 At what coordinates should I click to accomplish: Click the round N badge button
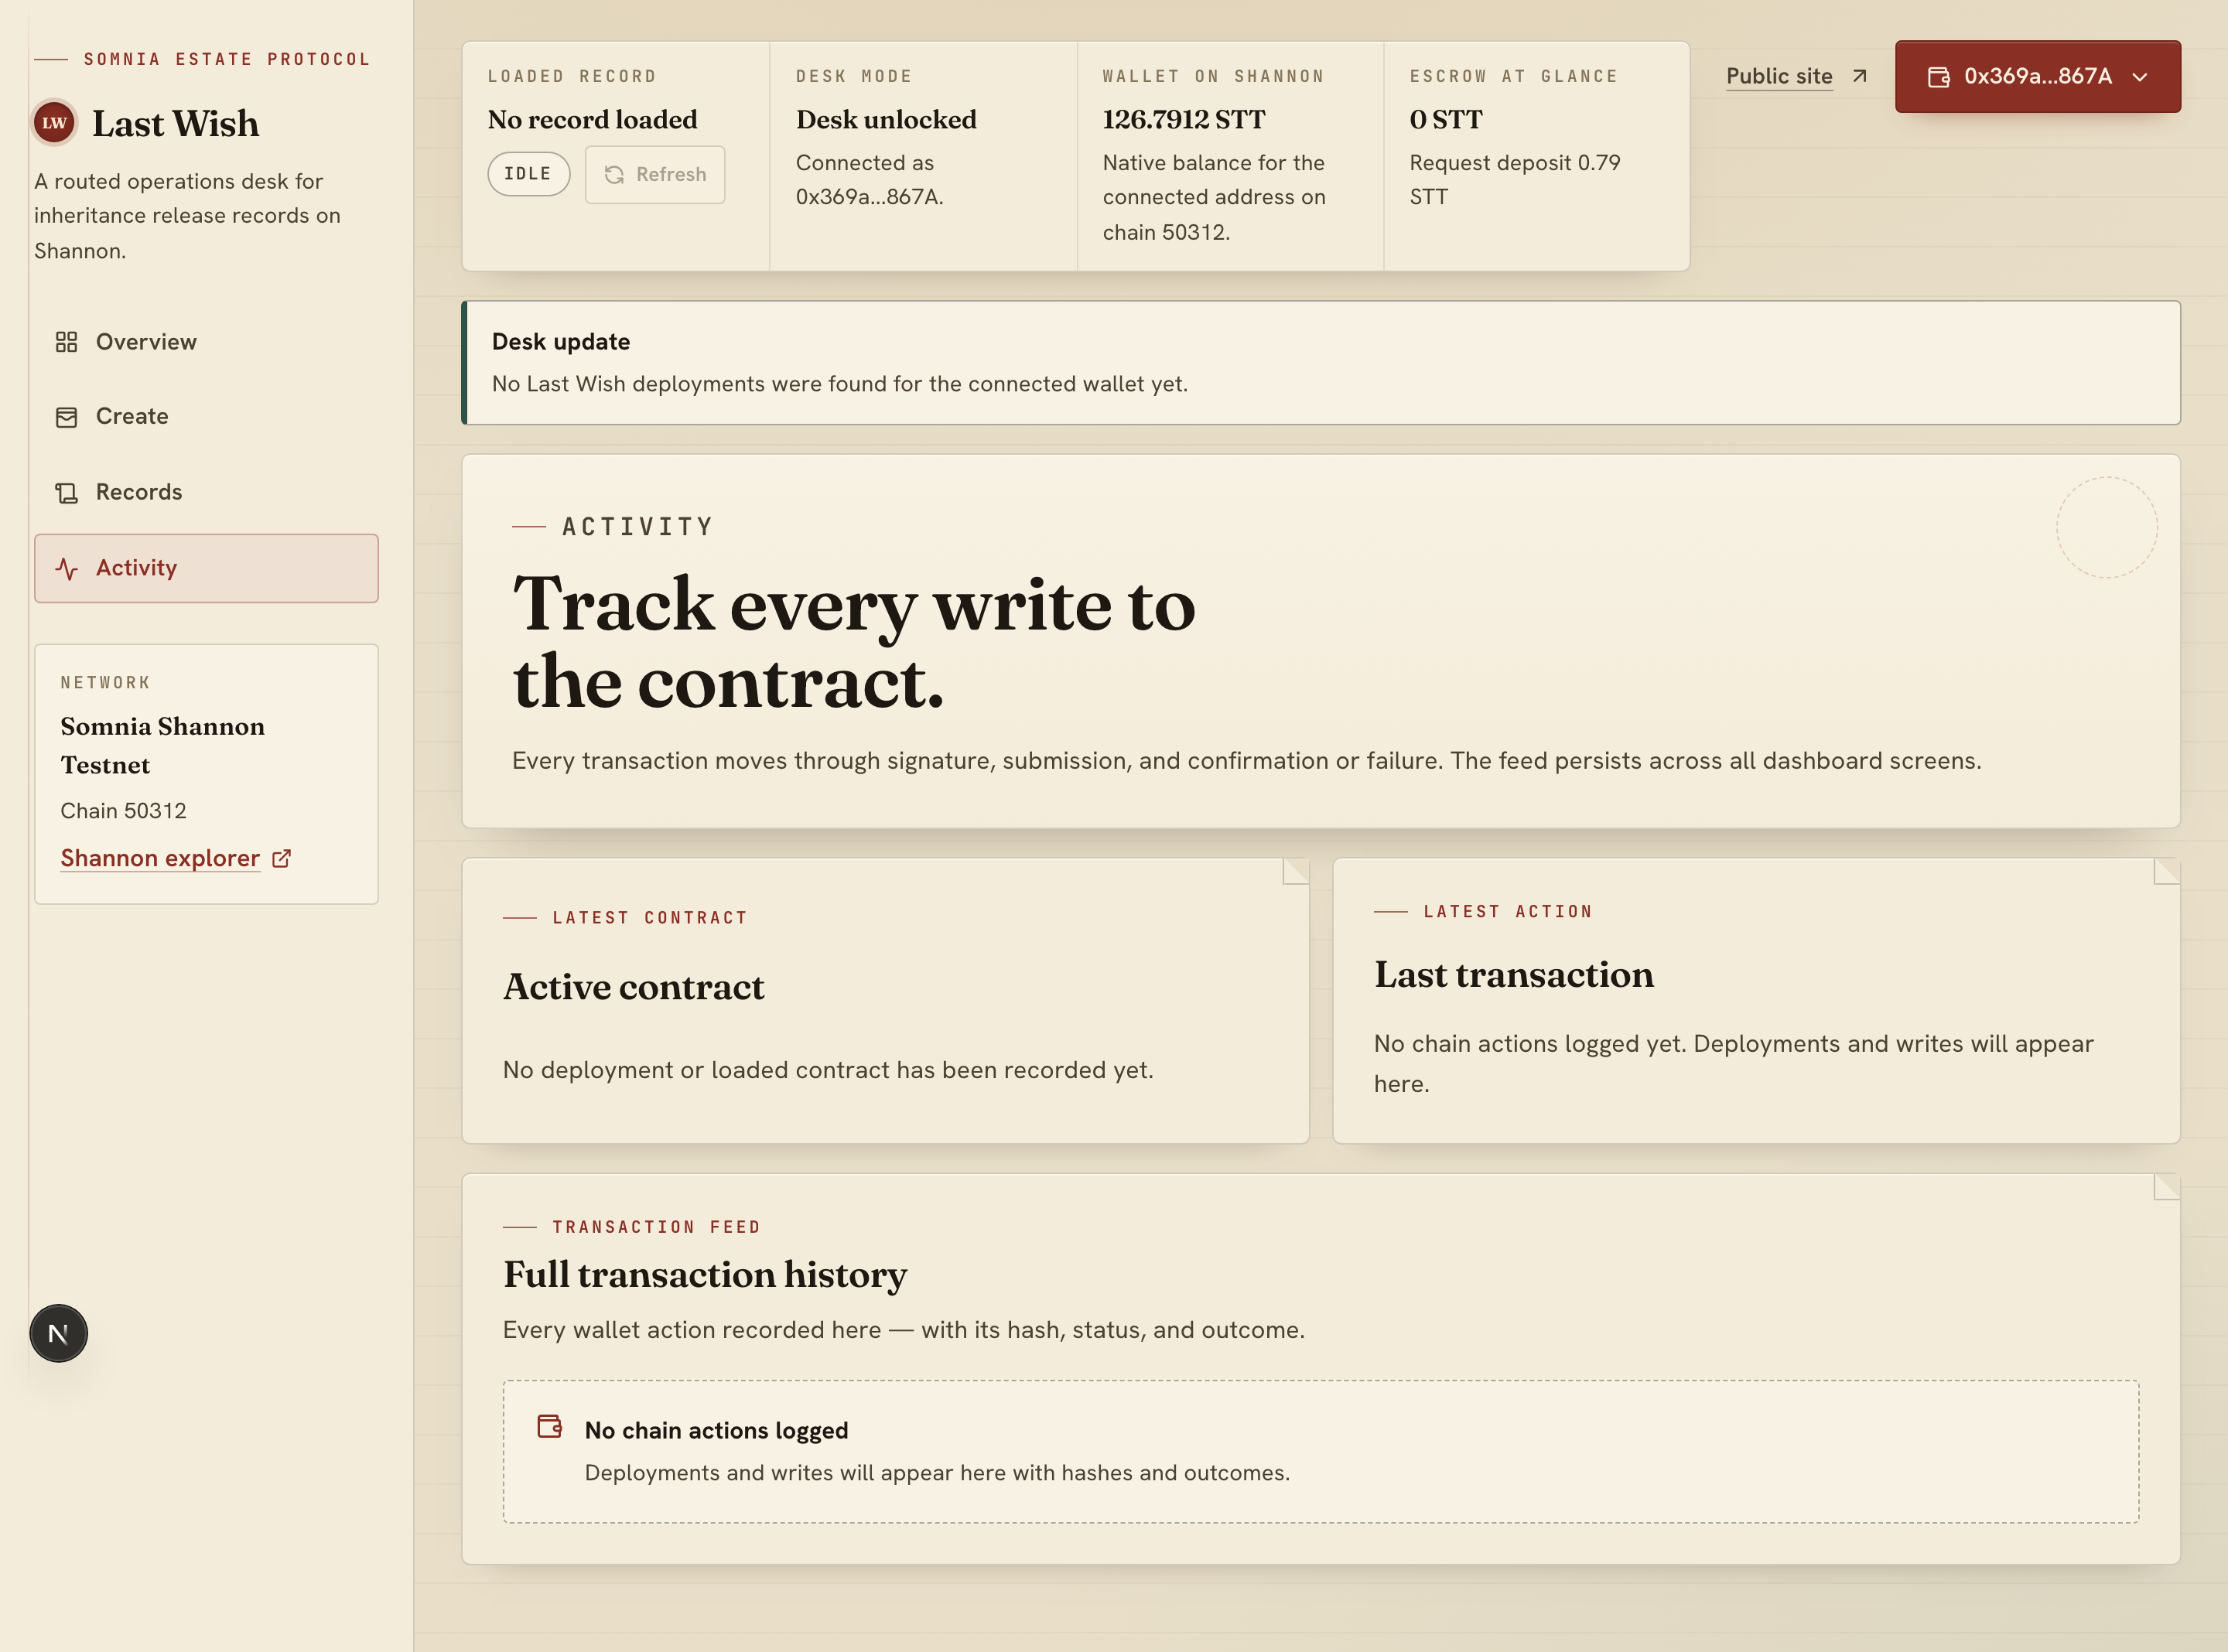[58, 1333]
